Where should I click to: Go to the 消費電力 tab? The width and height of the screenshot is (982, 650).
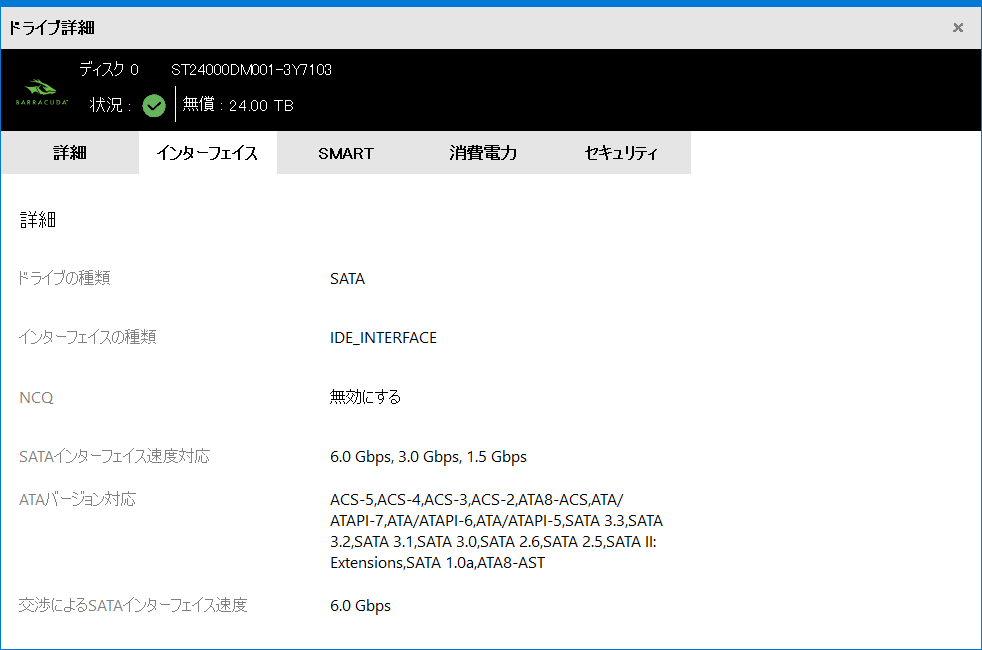(x=483, y=153)
